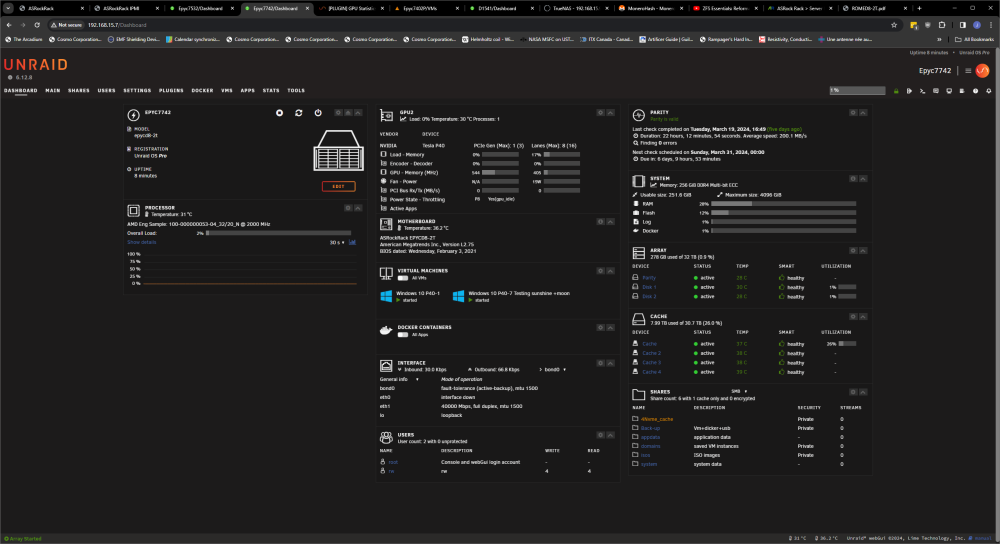The image size is (1000, 544).
Task: Click the Unraid logo
Action: (x=36, y=64)
